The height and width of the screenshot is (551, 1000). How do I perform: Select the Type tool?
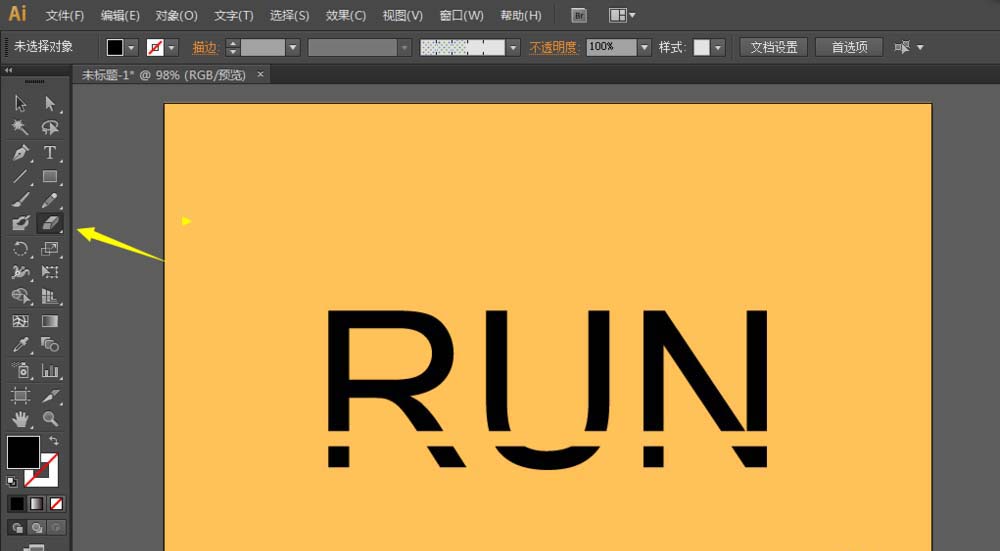pos(49,153)
